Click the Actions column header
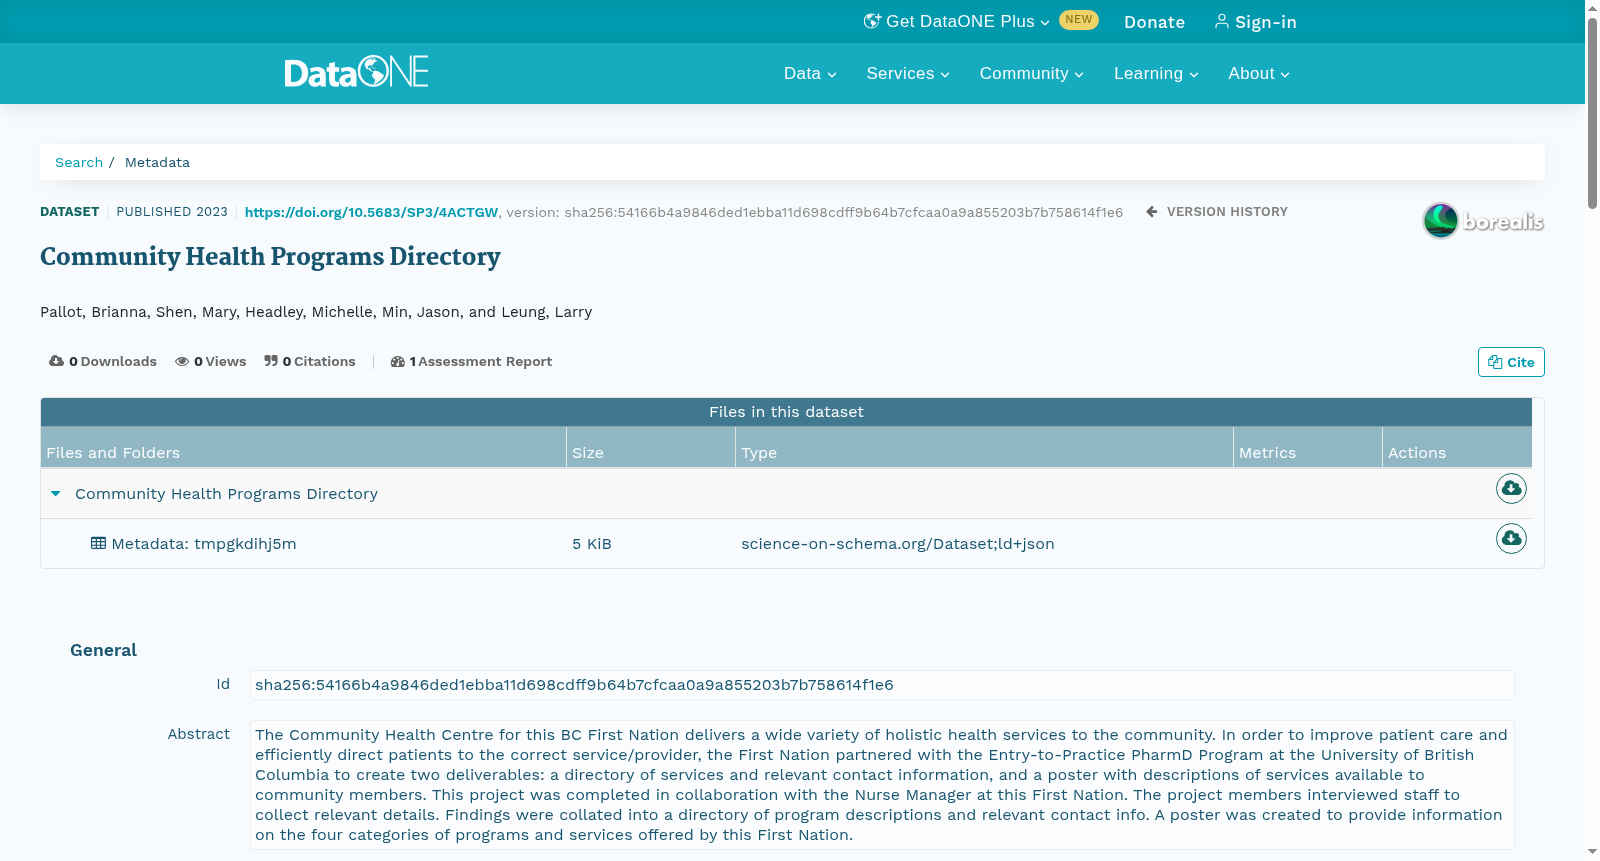Viewport: 1600px width, 861px height. (1457, 448)
